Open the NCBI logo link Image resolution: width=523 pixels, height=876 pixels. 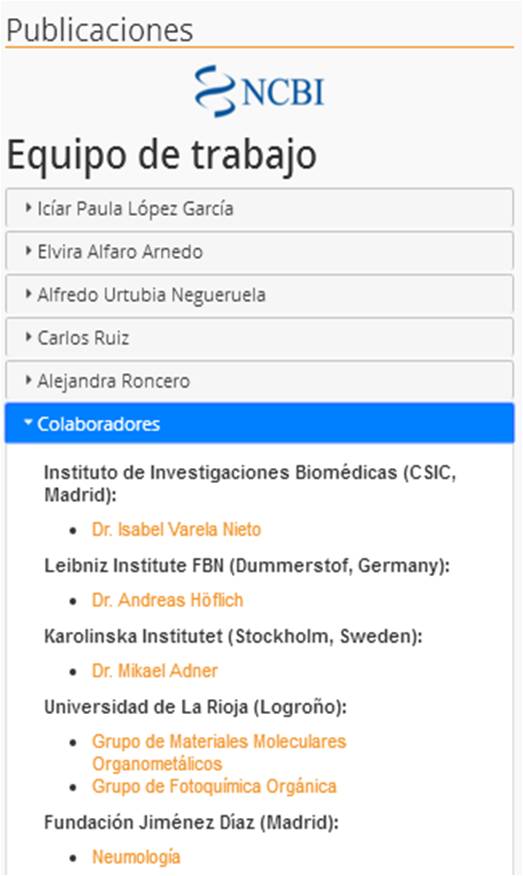tap(260, 91)
